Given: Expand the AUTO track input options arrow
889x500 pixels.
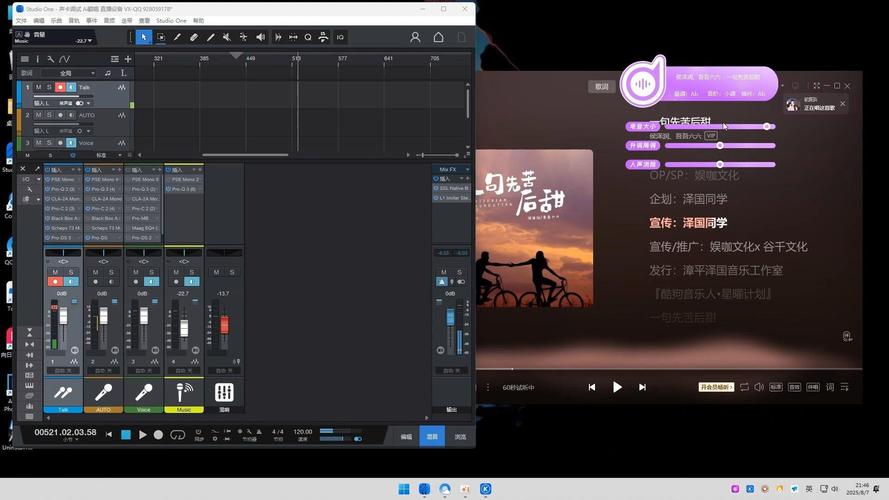Looking at the screenshot, I should [88, 131].
